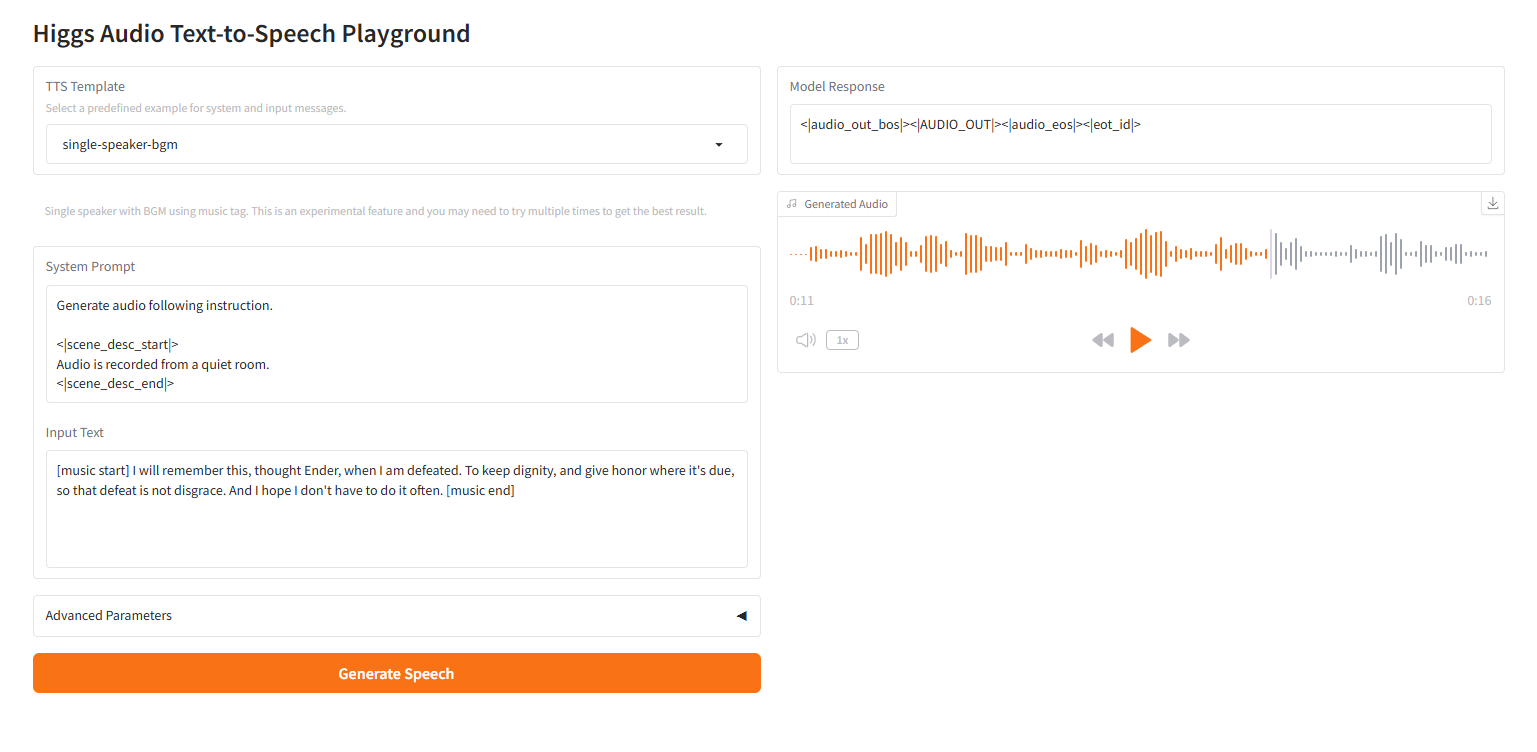Screen dimensions: 1537x752
Task: Toggle the Advanced Parameters triangle arrow
Action: click(741, 616)
